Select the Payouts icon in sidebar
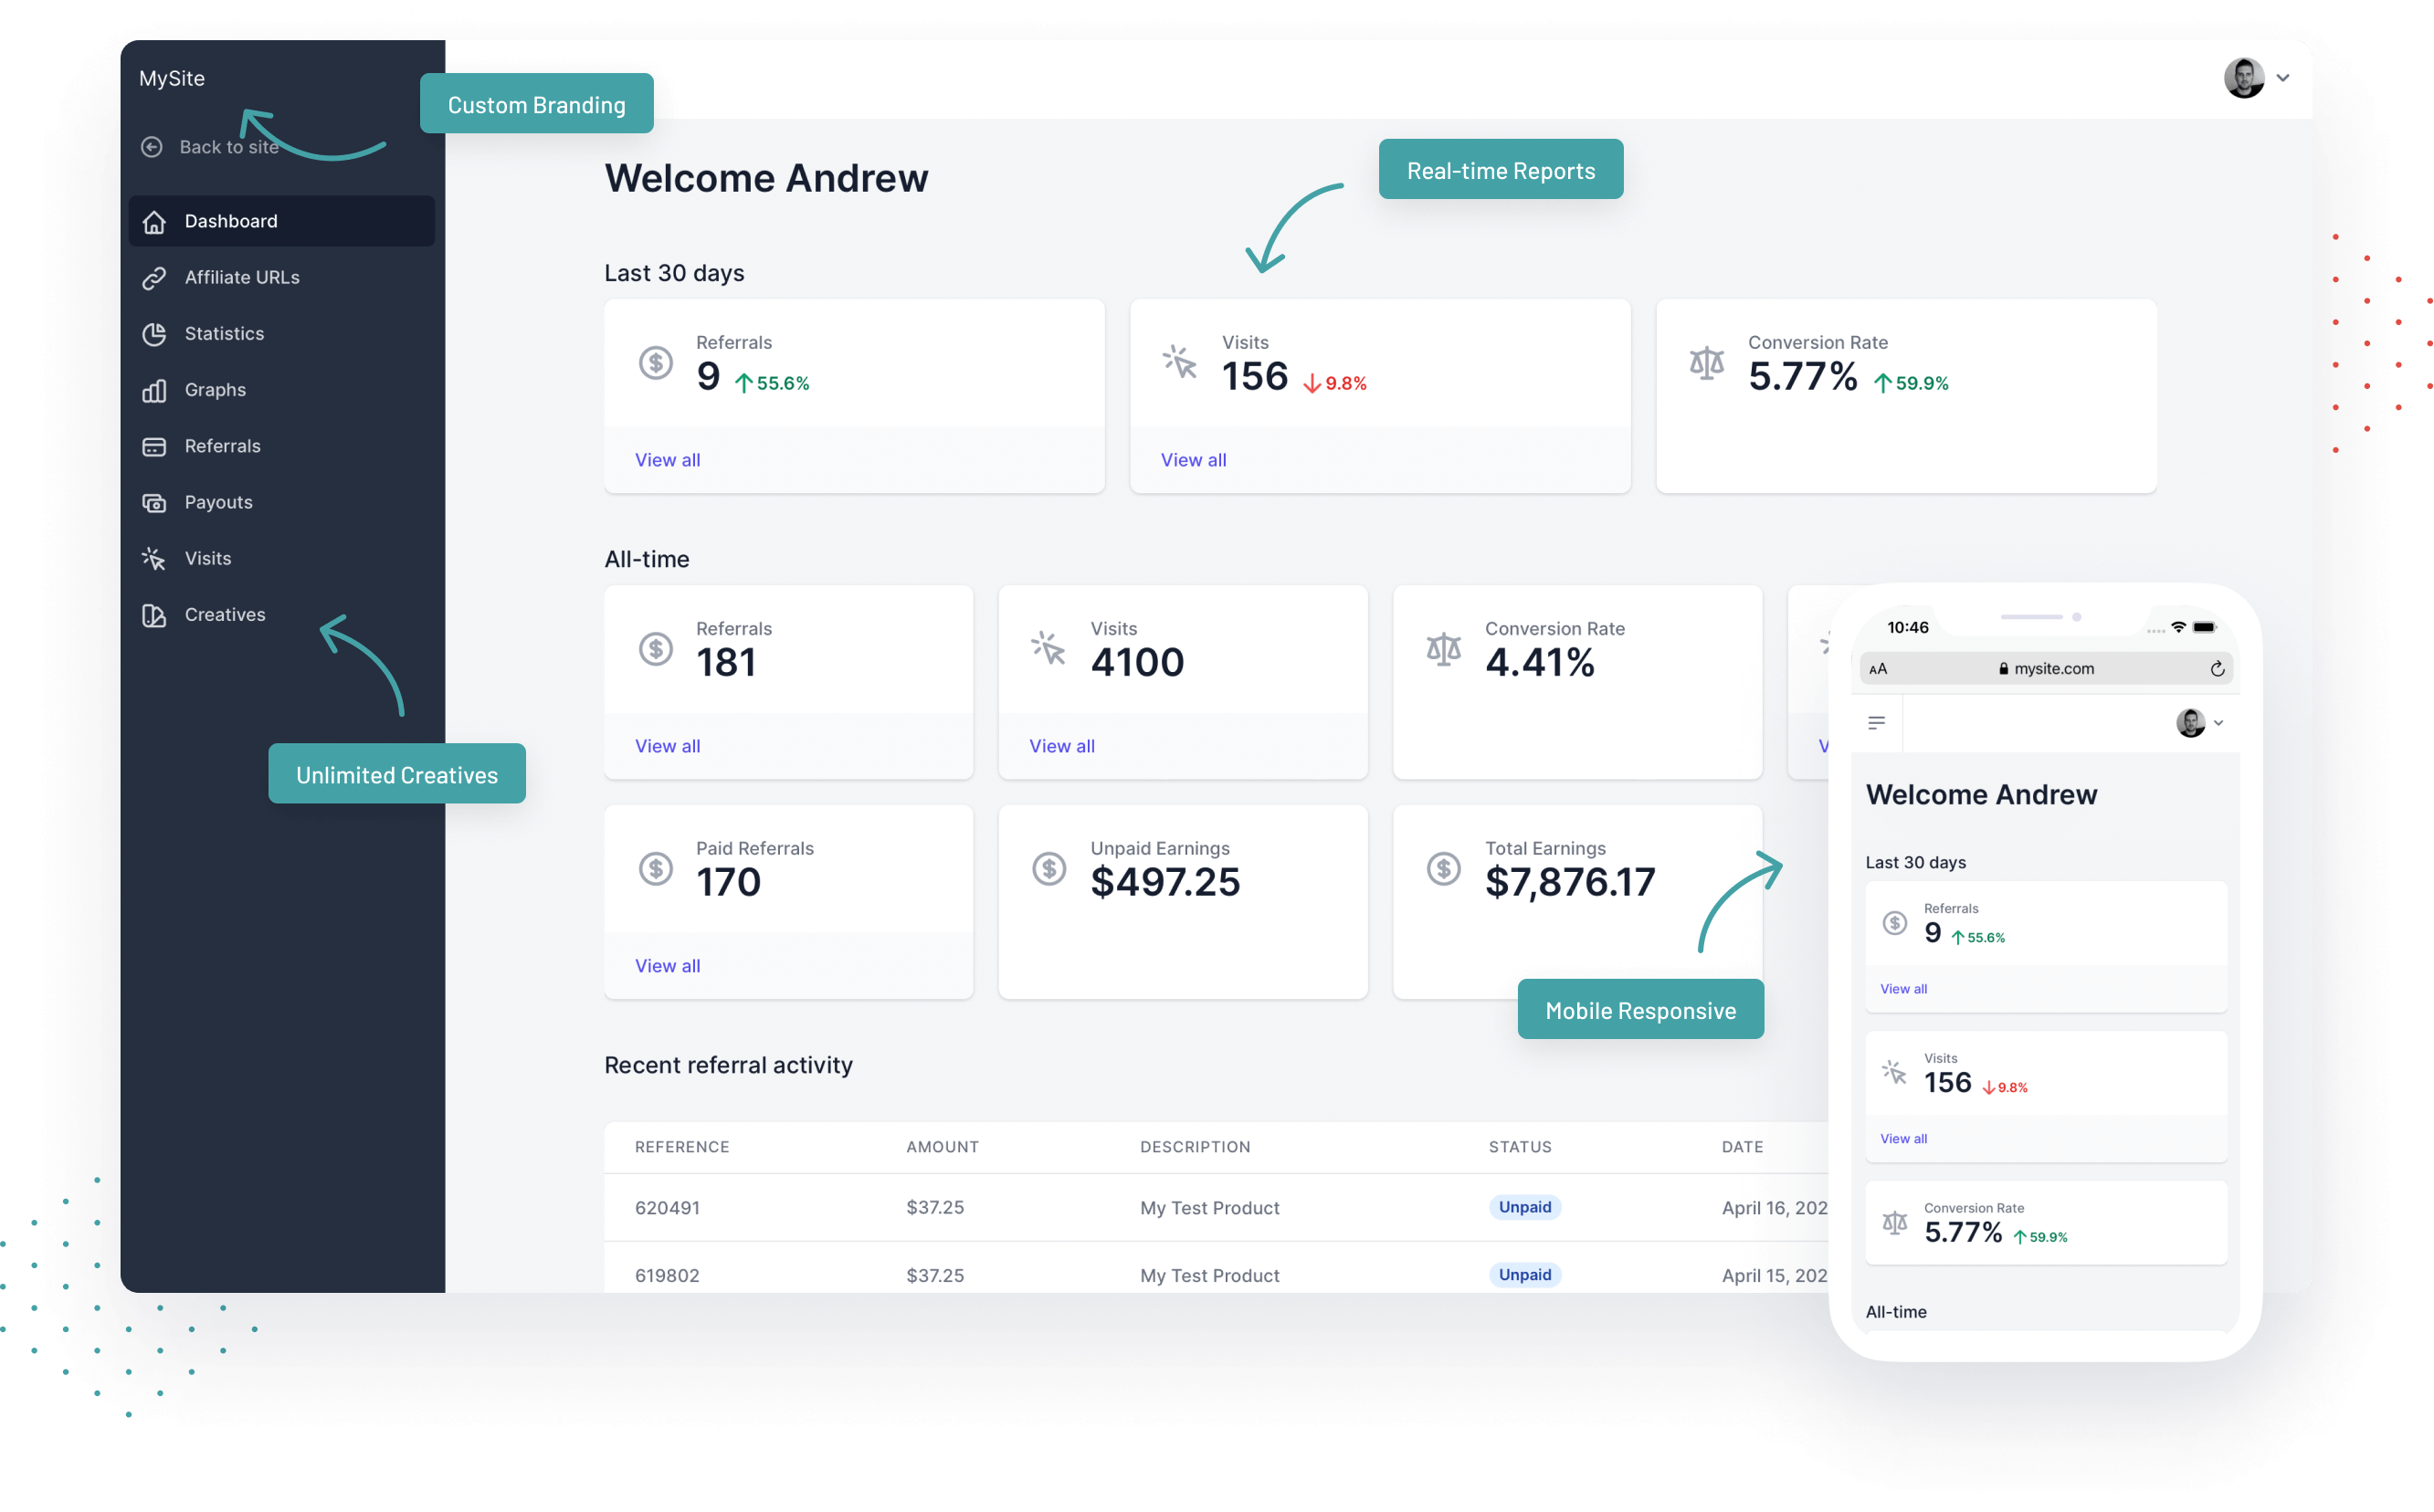Screen dimensions: 2434x1512 (155, 501)
